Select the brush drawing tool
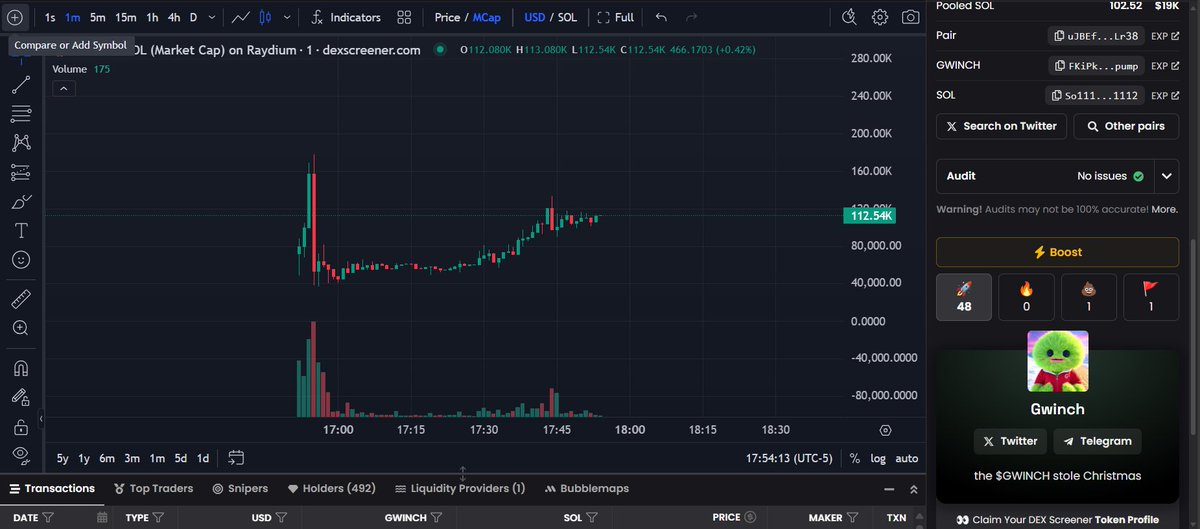This screenshot has width=1200, height=529. point(20,201)
